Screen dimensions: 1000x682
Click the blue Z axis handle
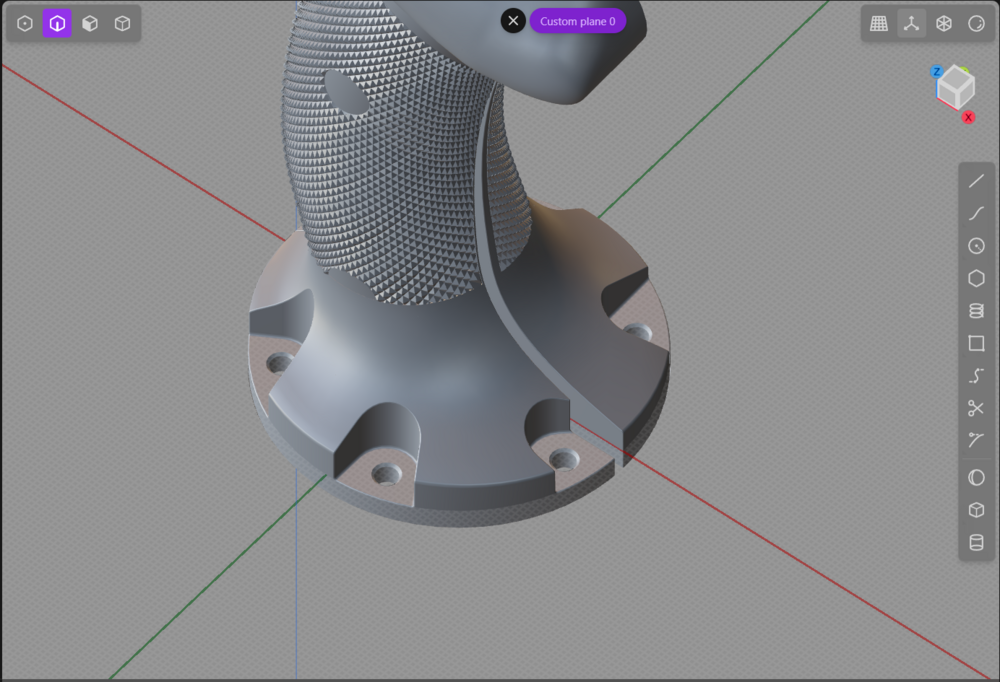[x=936, y=71]
